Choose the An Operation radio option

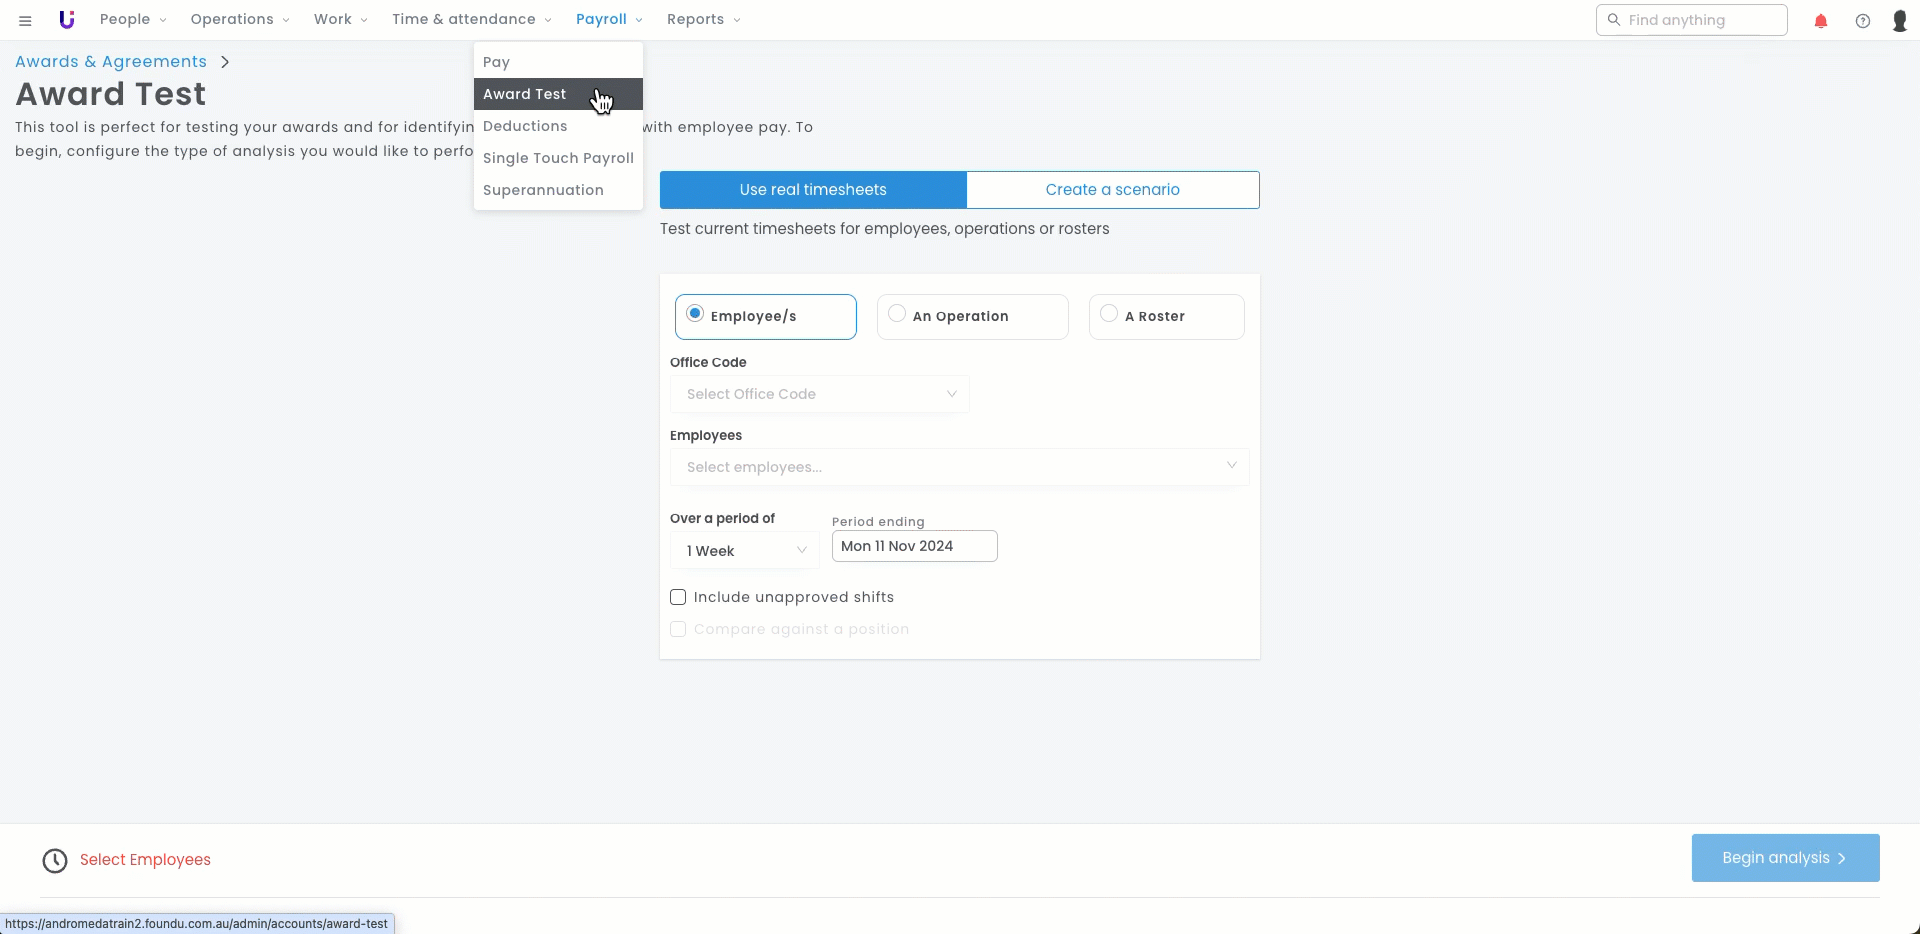click(897, 314)
